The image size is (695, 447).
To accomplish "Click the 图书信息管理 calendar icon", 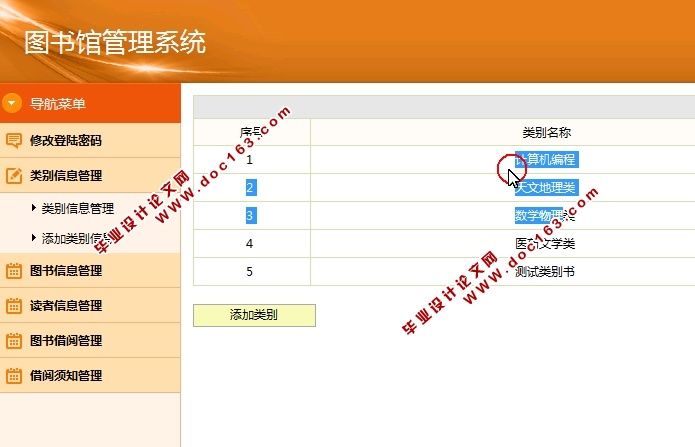I will point(13,271).
